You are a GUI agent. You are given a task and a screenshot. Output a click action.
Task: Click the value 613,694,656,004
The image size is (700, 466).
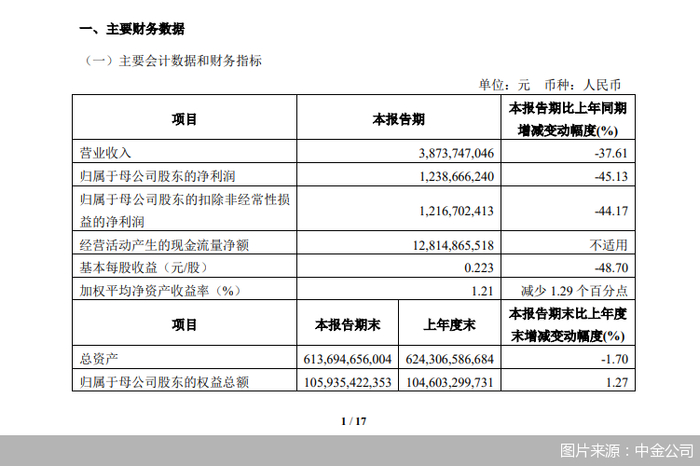(347, 359)
